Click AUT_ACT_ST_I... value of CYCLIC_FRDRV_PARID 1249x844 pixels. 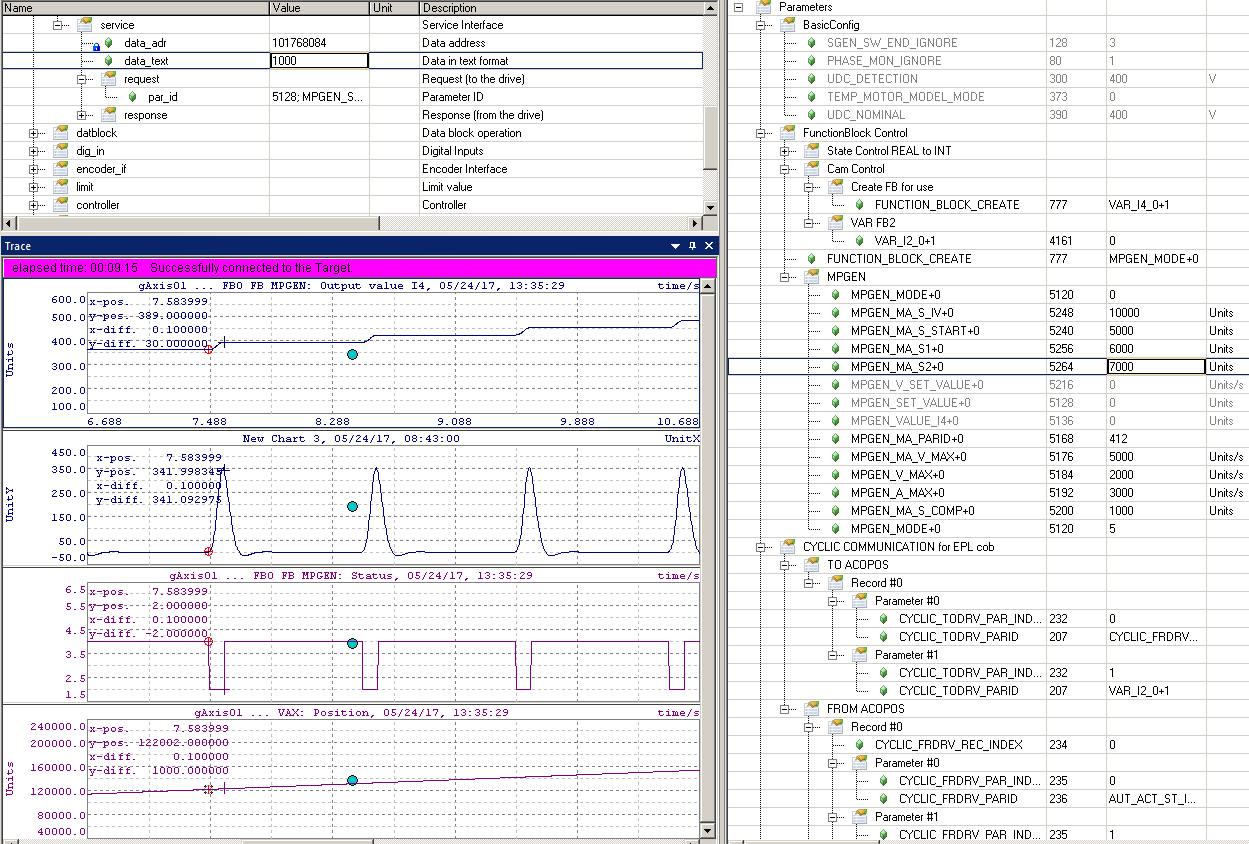1152,799
